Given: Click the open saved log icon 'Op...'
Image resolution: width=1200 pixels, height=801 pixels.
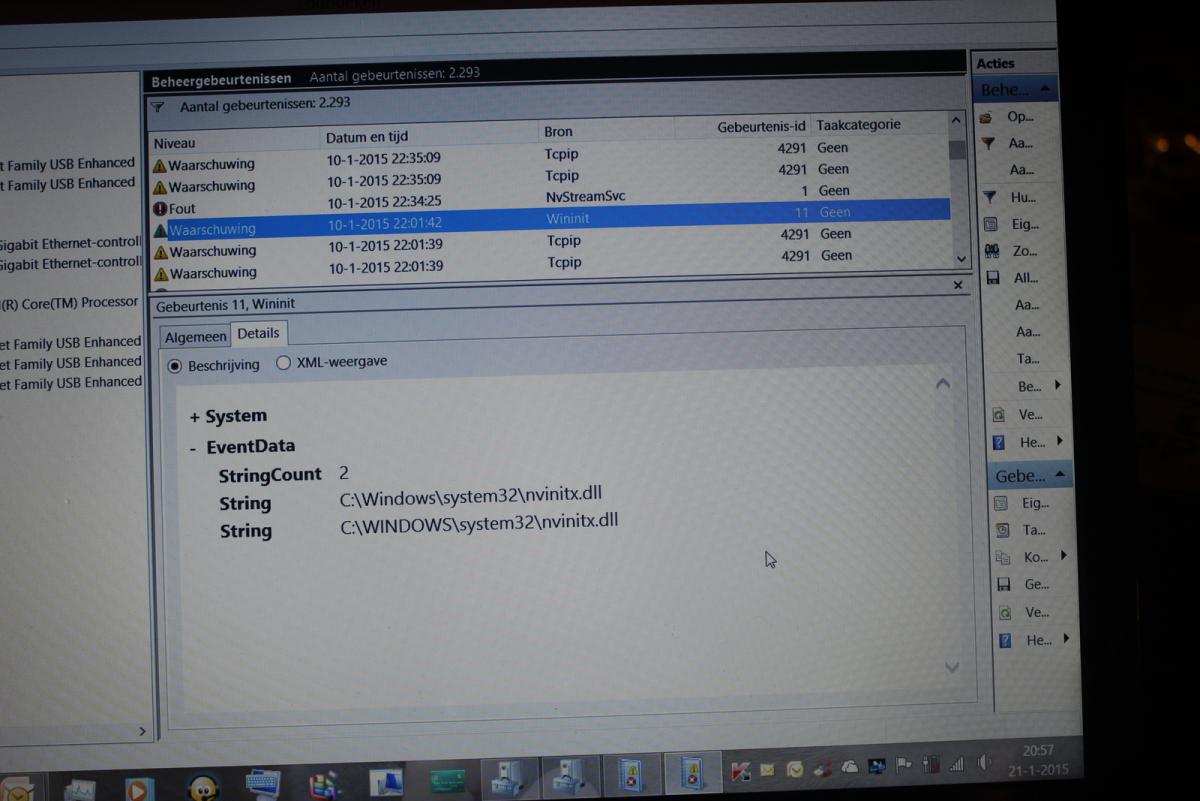Looking at the screenshot, I should pos(987,117).
